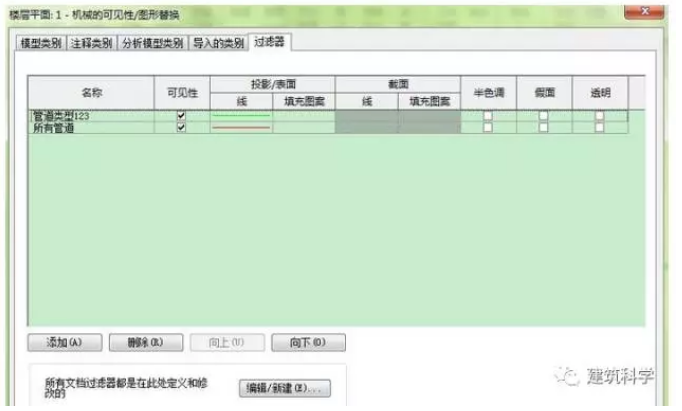Click the 向下(D) button
682x411 pixels.
(308, 342)
